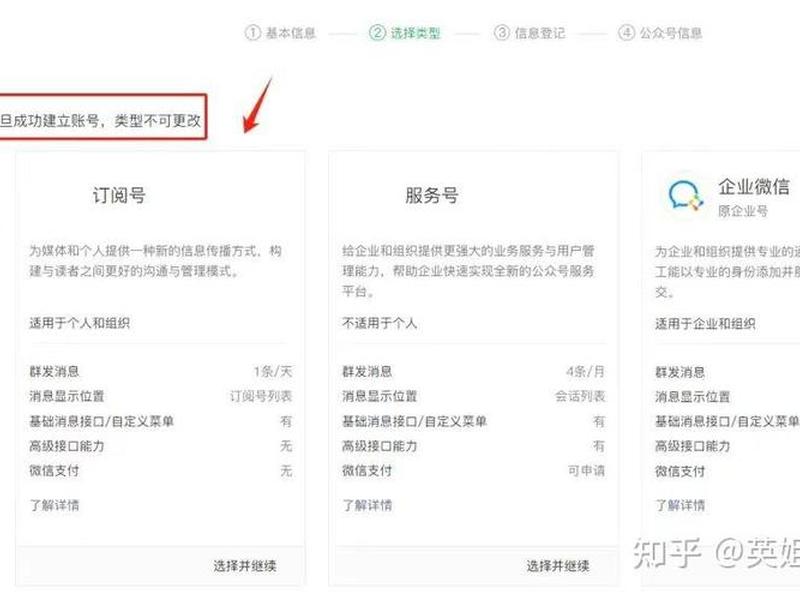The image size is (800, 600).
Task: Click the 可申请 value for 微信支付
Action: (587, 470)
